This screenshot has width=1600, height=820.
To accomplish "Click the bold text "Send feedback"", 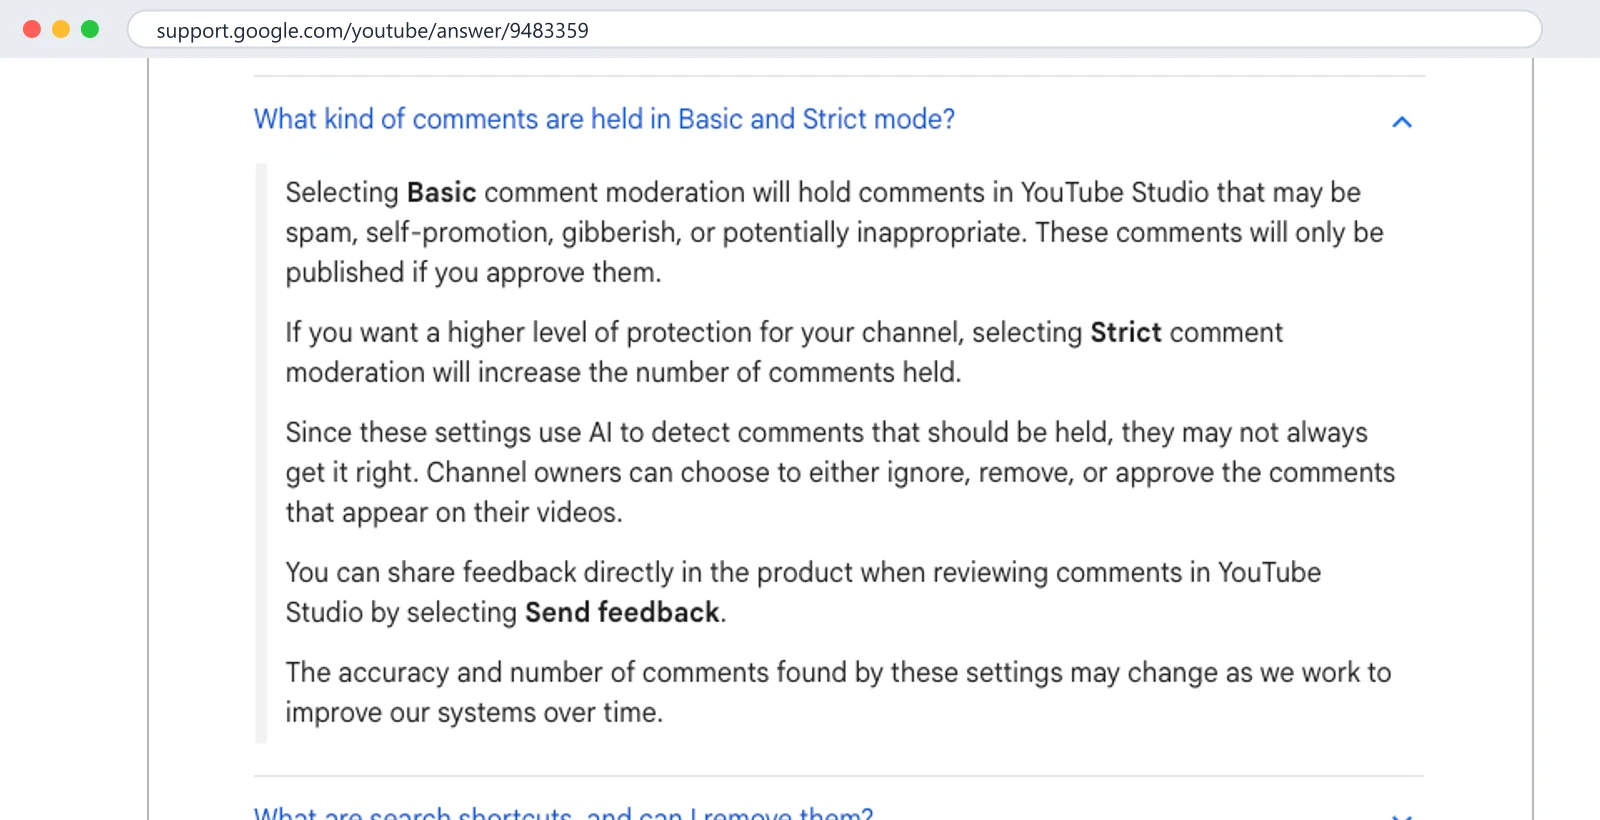I will [622, 612].
